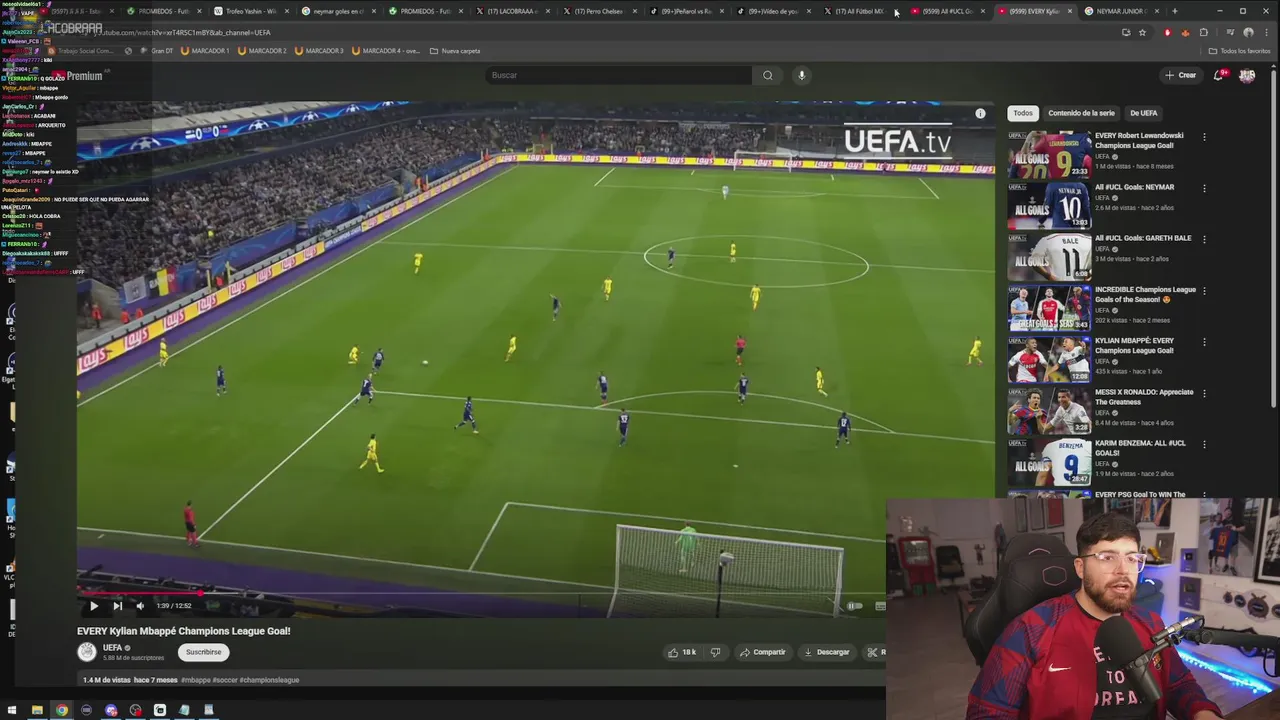Viewport: 1280px width, 720px height.
Task: Click the play button on the video player
Action: [x=94, y=605]
